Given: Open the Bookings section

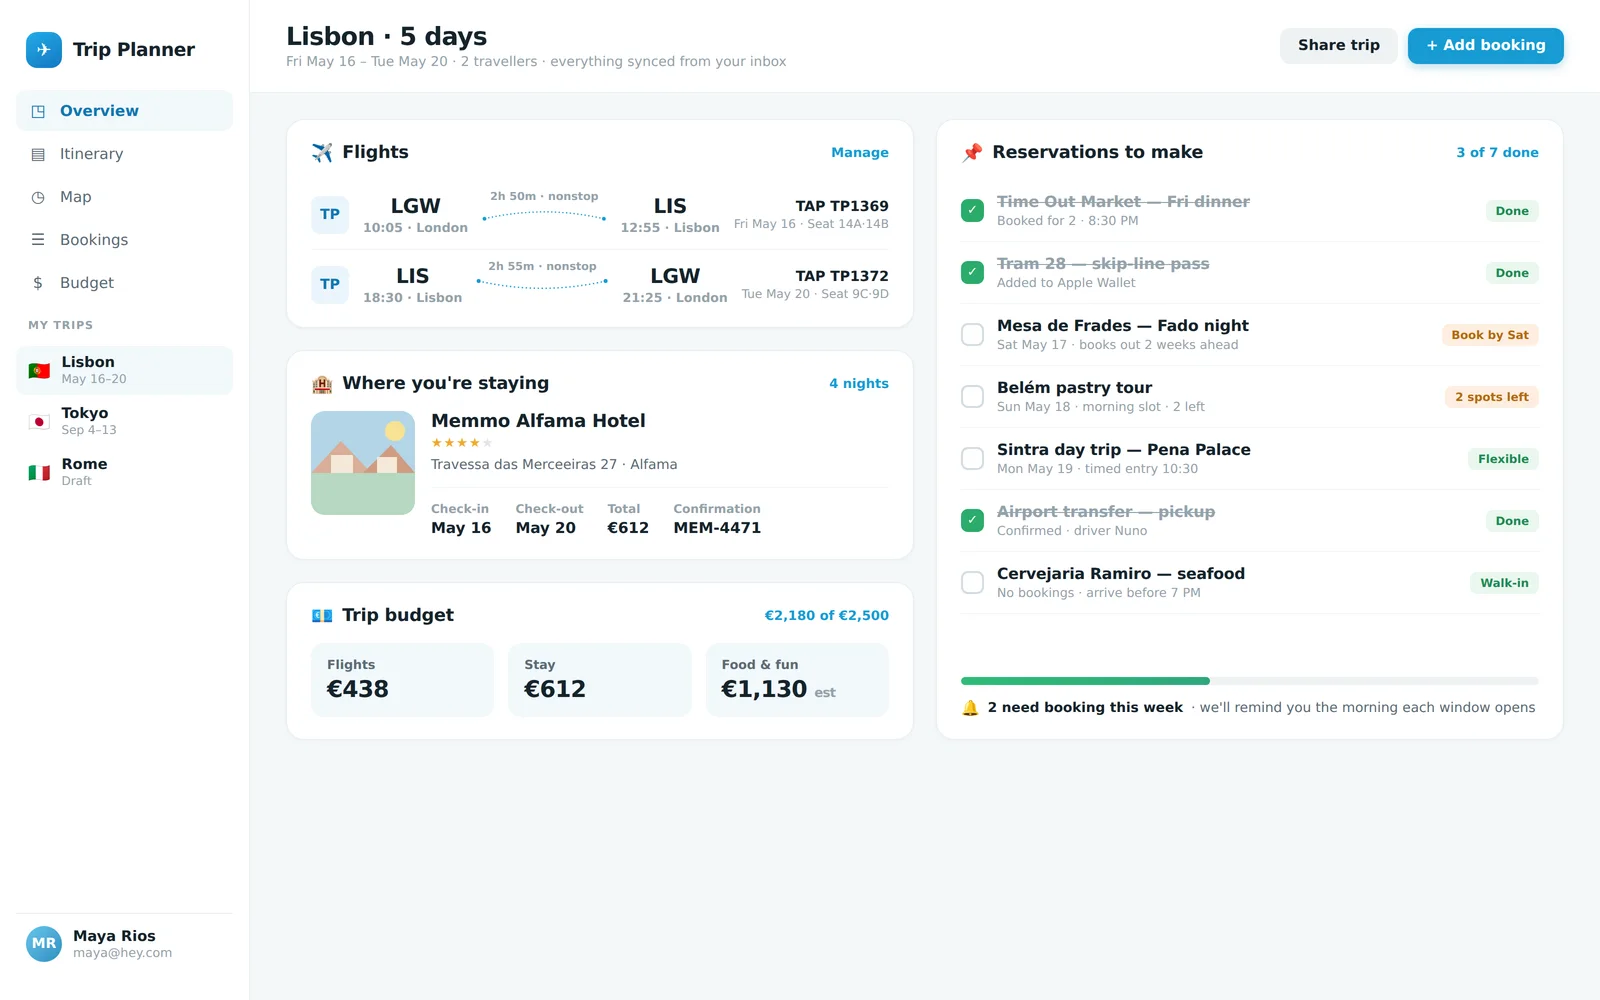Looking at the screenshot, I should 124,240.
